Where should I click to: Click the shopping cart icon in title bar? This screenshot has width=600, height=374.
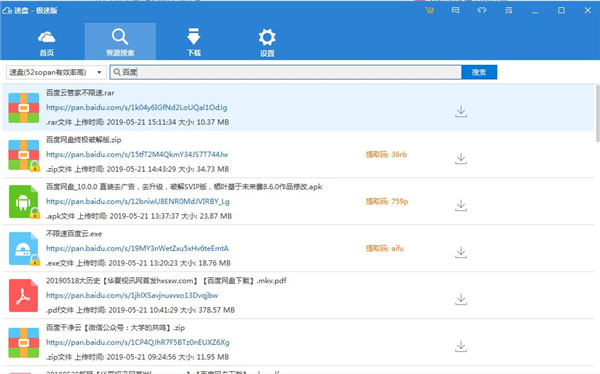click(x=429, y=10)
